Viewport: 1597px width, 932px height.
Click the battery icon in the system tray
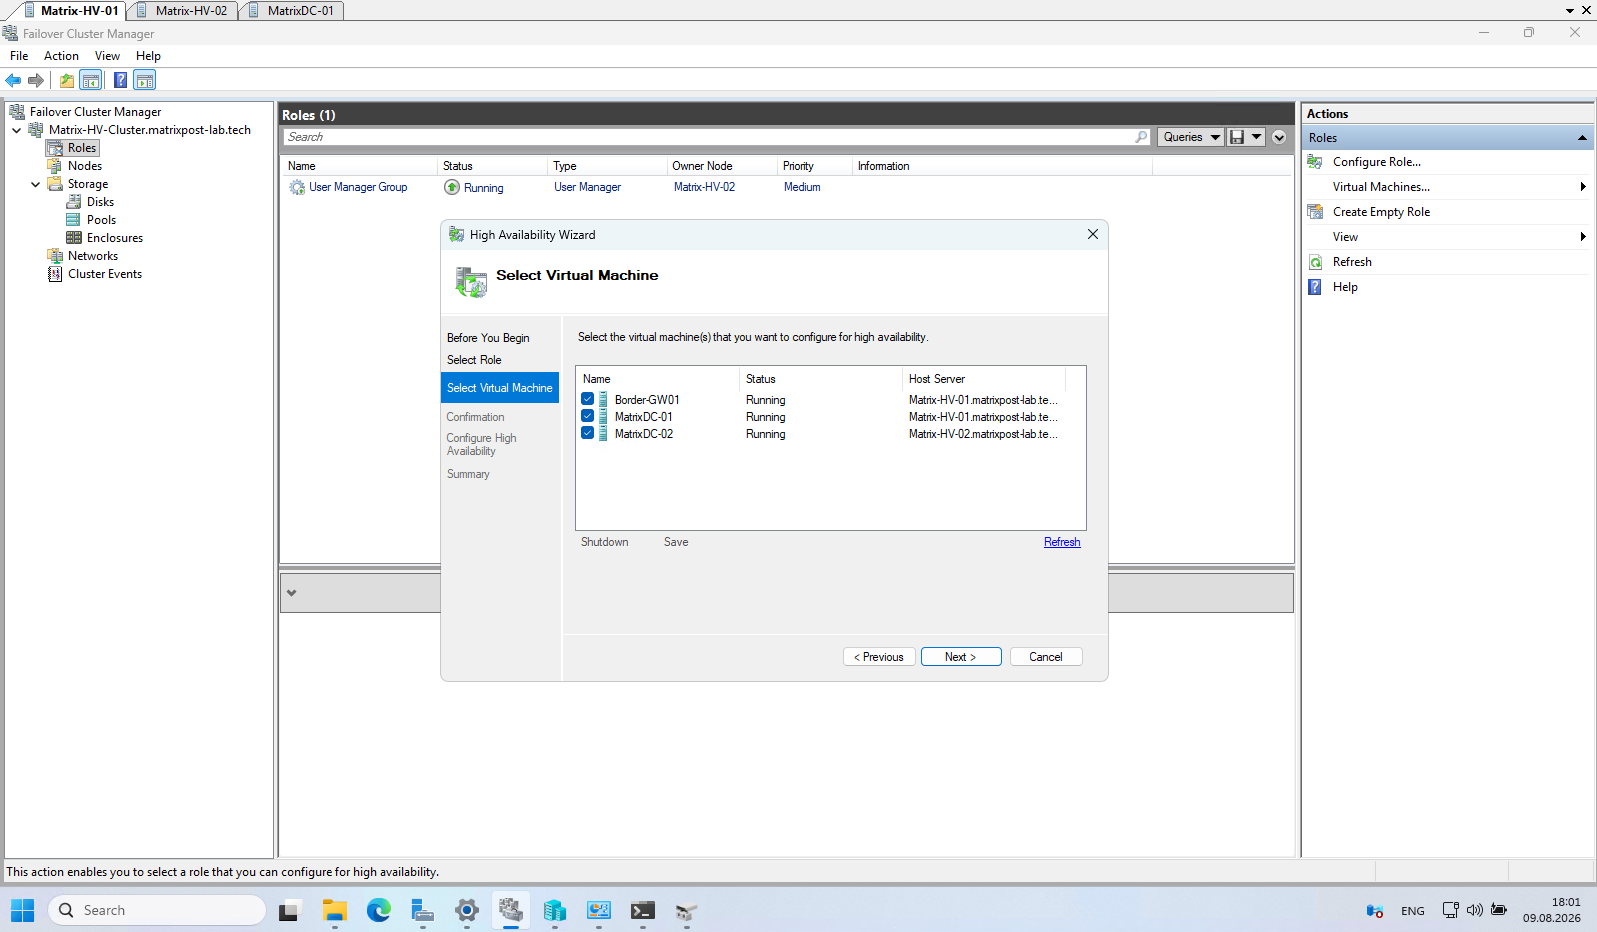click(x=1499, y=910)
